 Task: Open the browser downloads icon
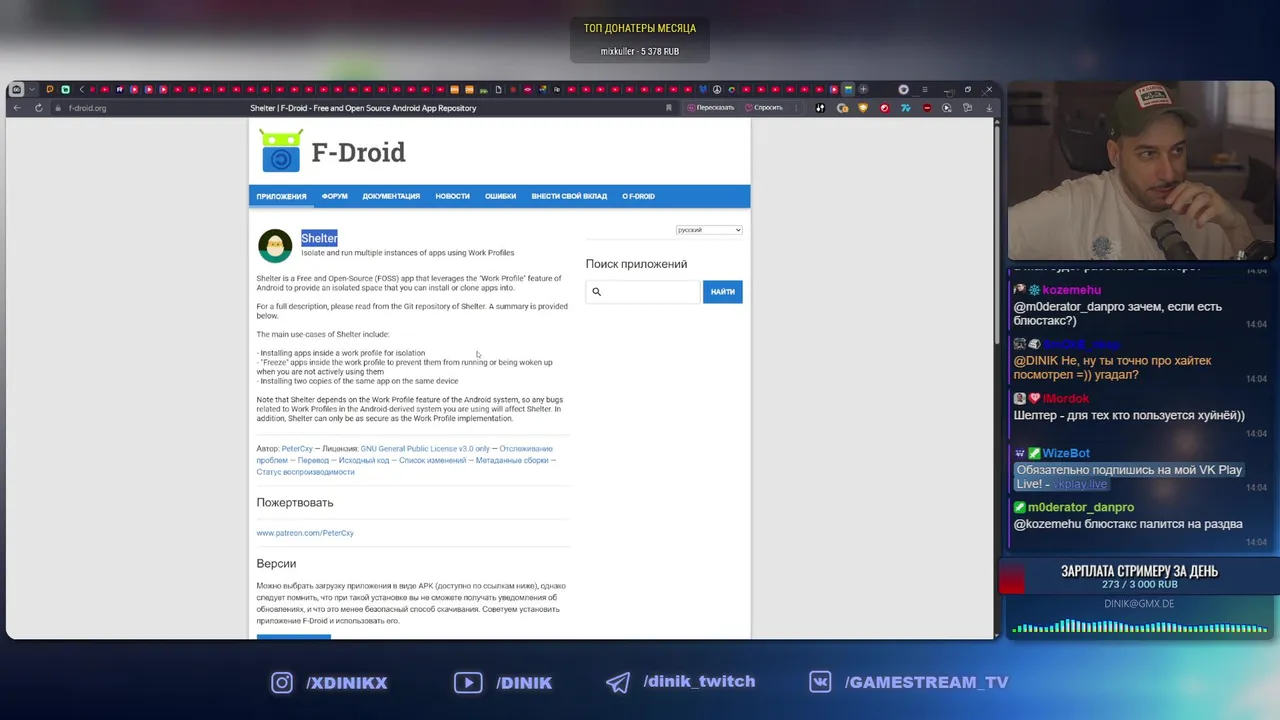[989, 108]
